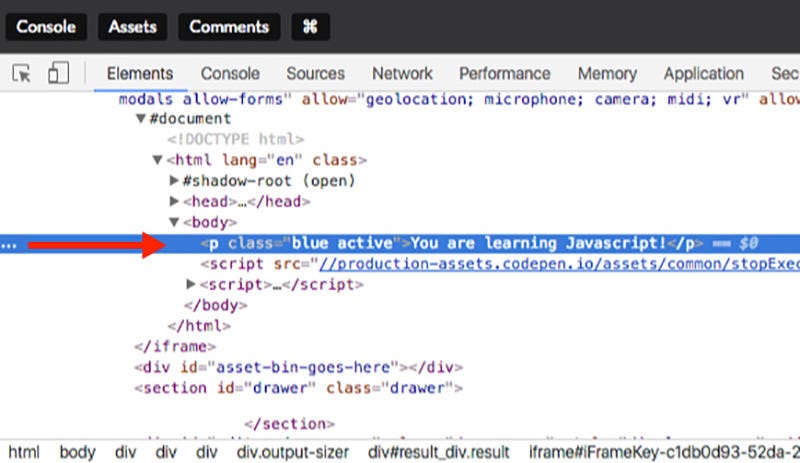800x463 pixels.
Task: Switch to the Sources tab
Action: 315,74
